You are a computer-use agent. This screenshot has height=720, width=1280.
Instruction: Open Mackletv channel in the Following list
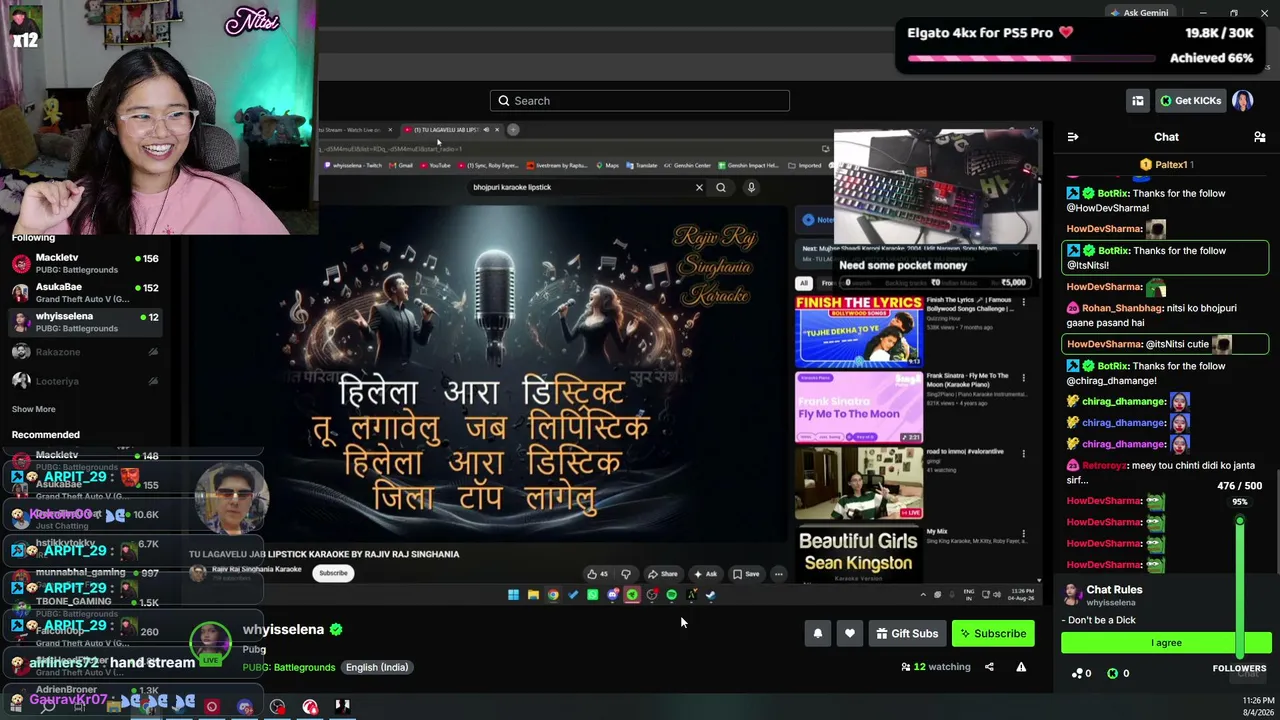point(85,264)
